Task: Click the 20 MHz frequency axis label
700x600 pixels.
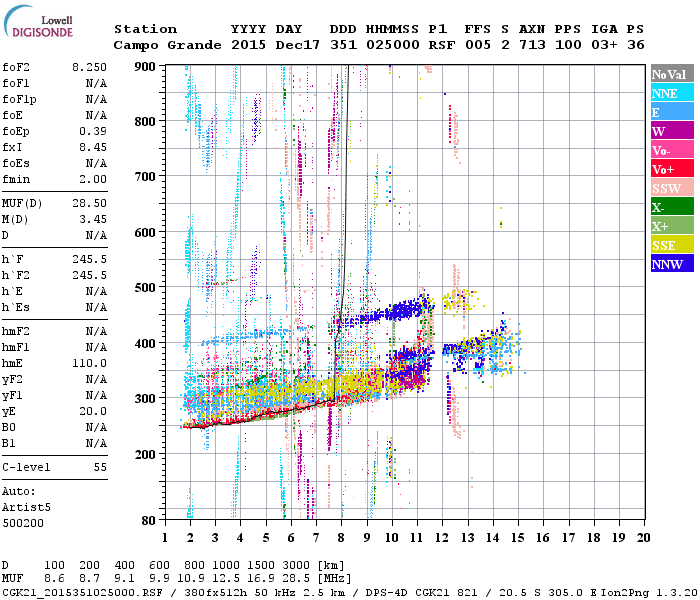Action: (x=643, y=538)
